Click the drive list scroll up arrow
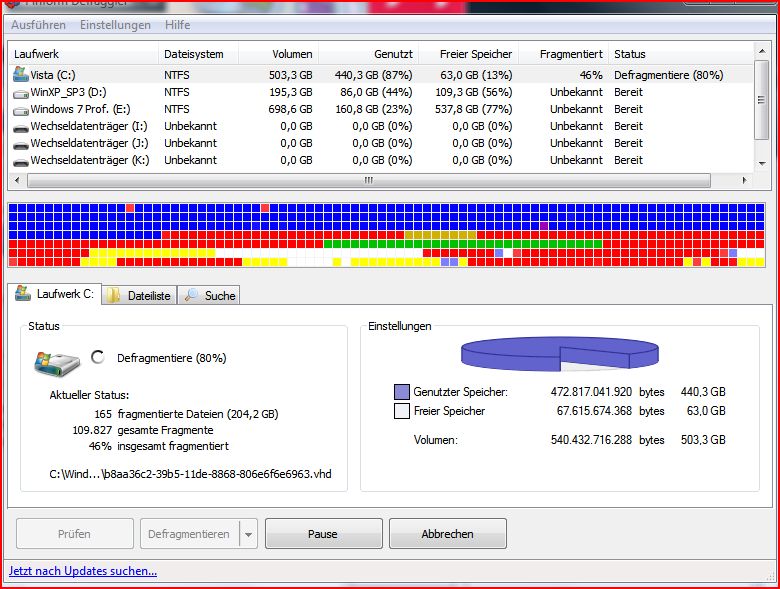Image resolution: width=780 pixels, height=589 pixels. click(x=762, y=51)
